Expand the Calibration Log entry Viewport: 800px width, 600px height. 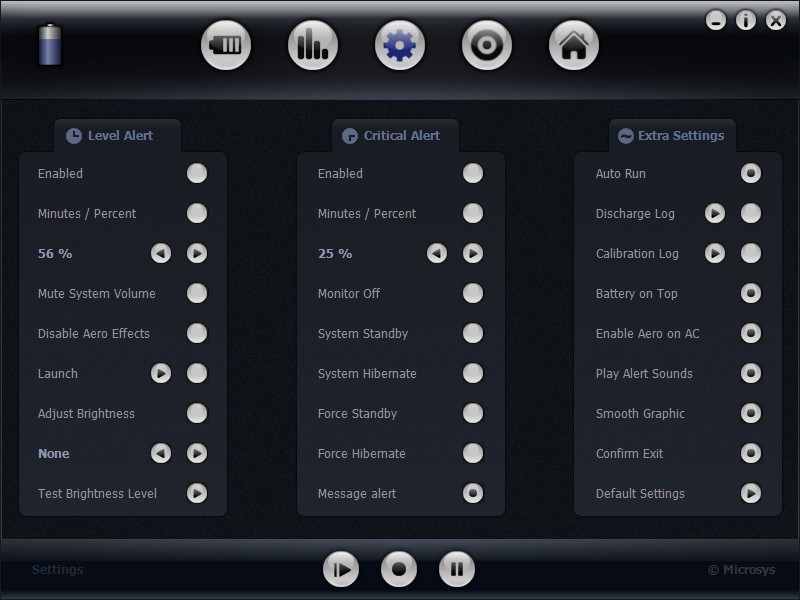coord(714,253)
